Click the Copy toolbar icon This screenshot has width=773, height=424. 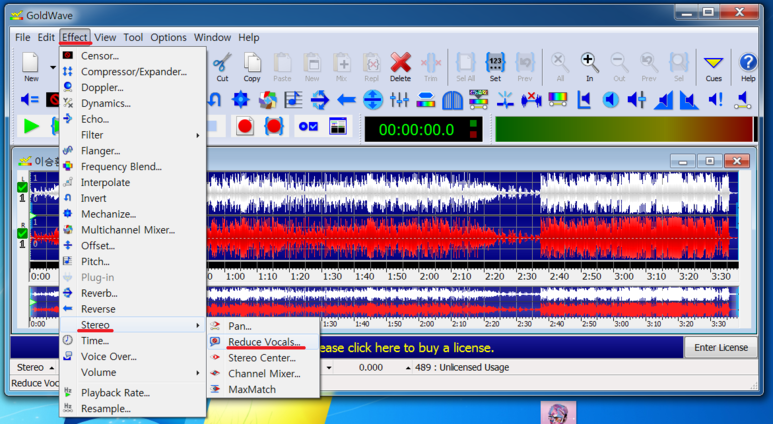pyautogui.click(x=252, y=63)
